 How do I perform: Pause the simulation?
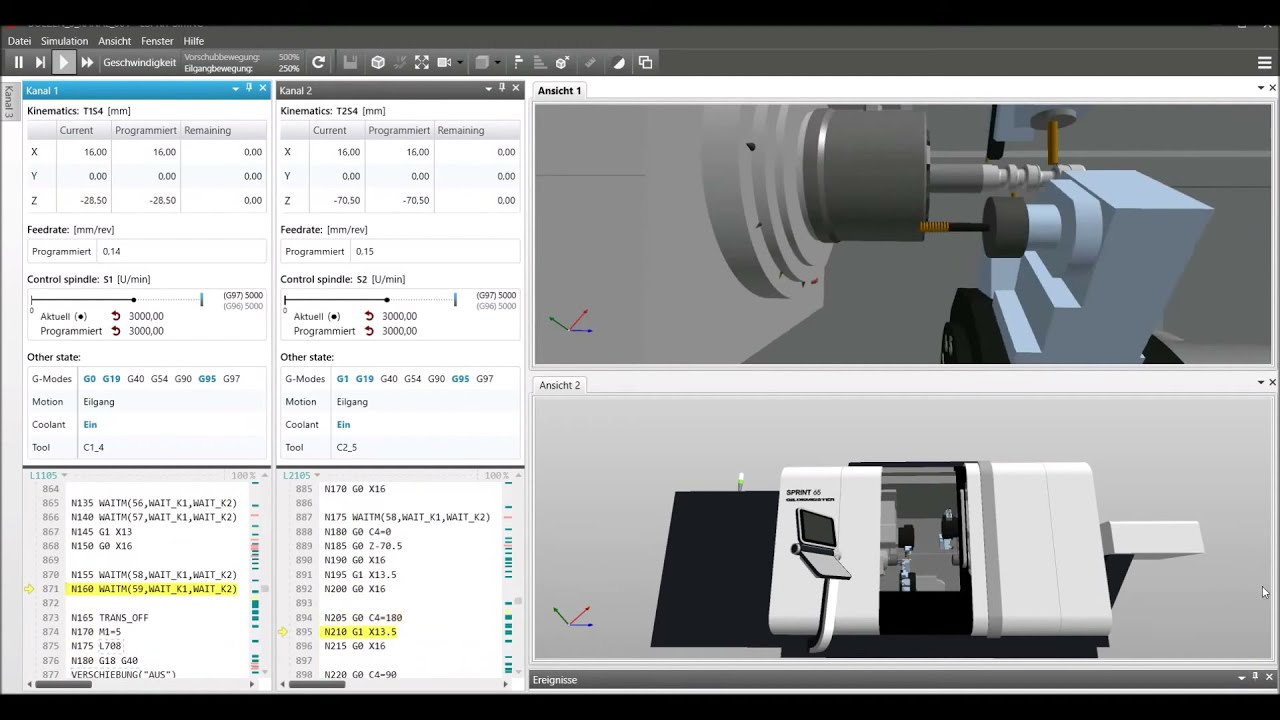point(18,62)
